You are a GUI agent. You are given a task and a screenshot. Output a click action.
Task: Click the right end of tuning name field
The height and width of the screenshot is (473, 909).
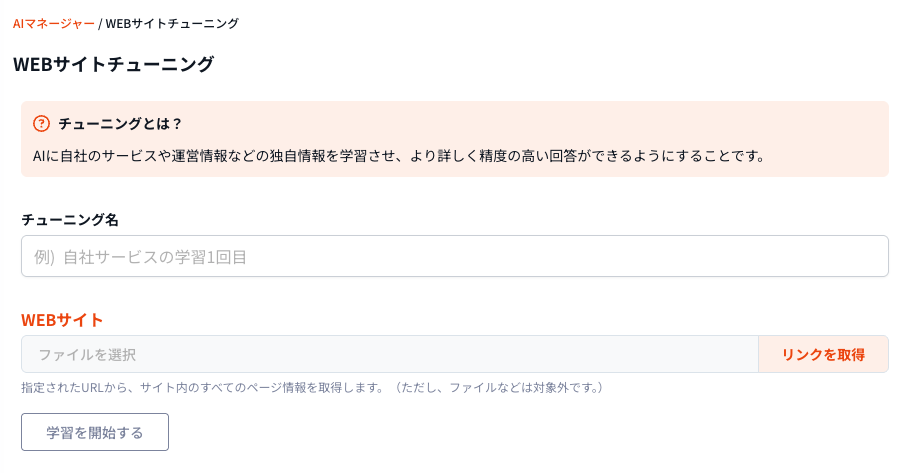860,256
